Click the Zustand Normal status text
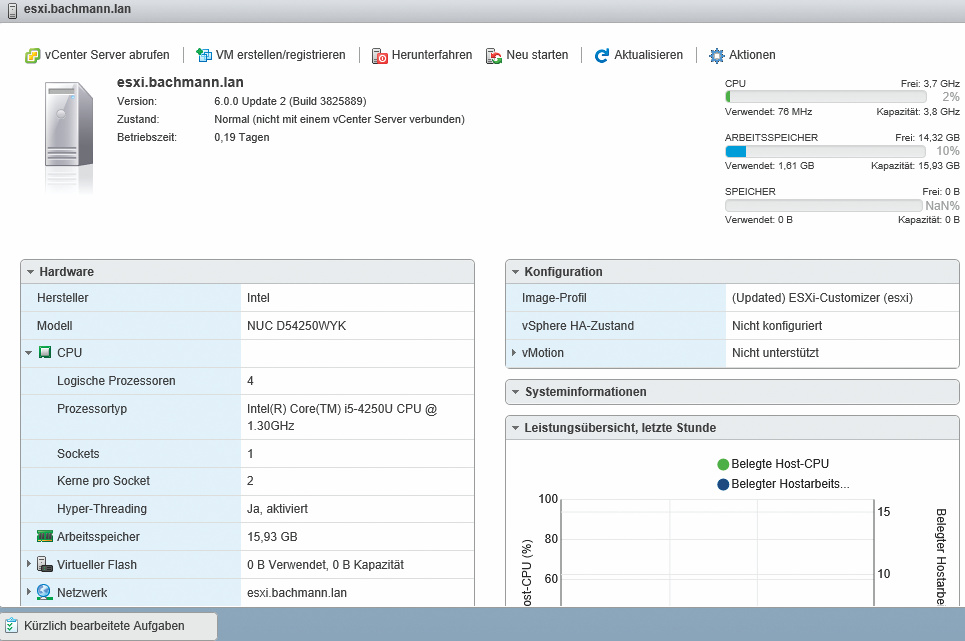This screenshot has width=965, height=641. (339, 119)
